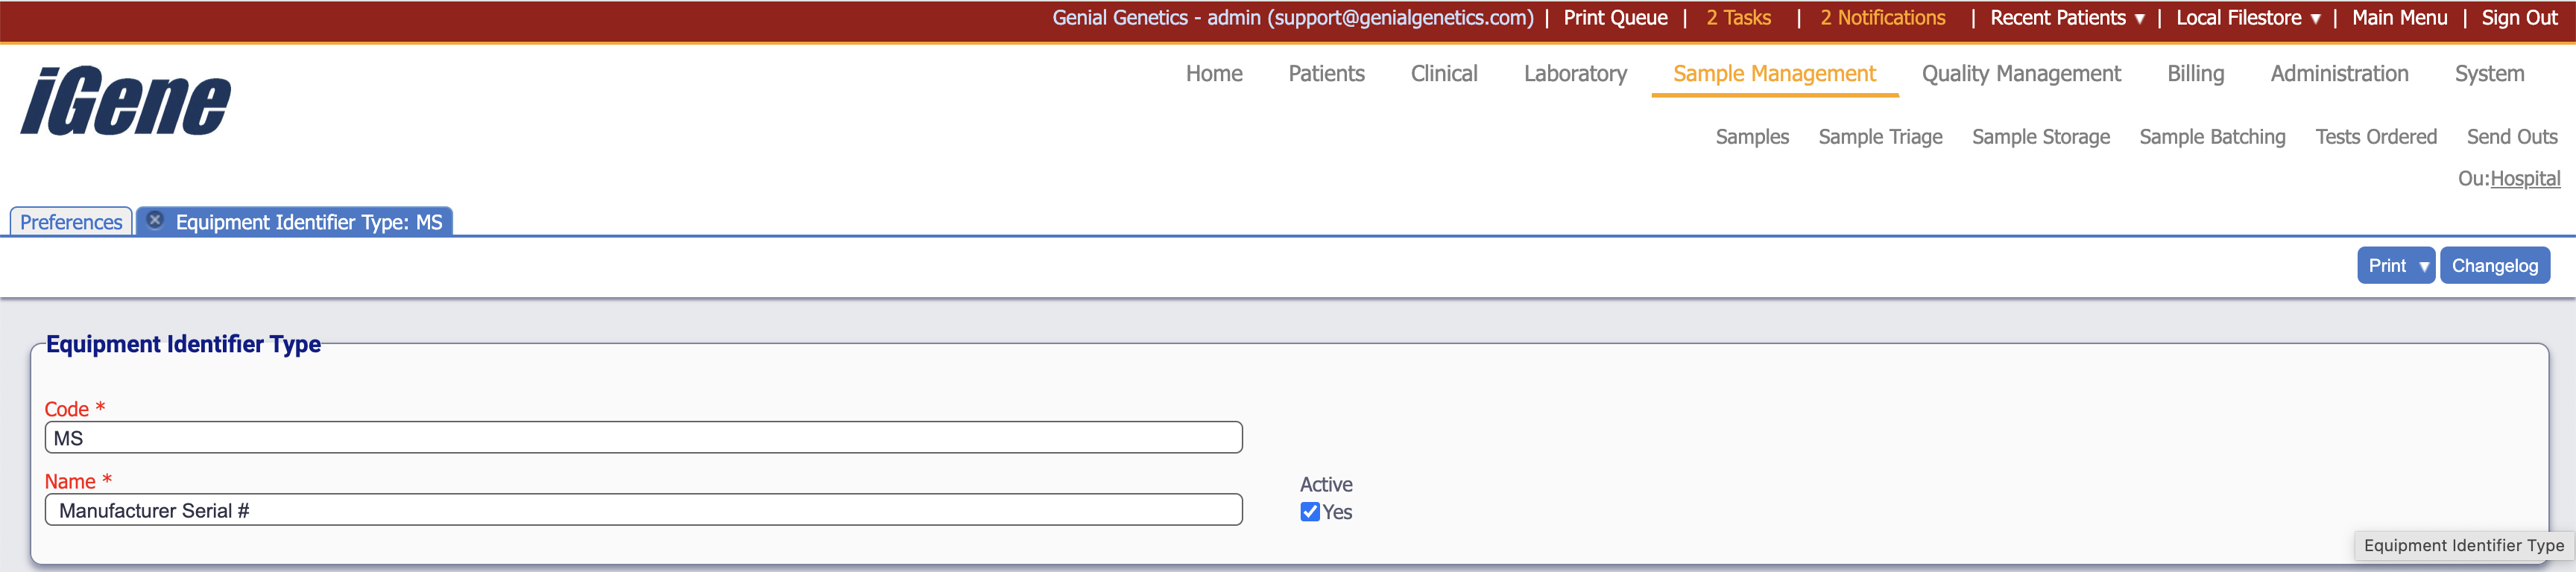Open the Local Filestore dropdown
The image size is (2576, 572).
click(x=2247, y=18)
